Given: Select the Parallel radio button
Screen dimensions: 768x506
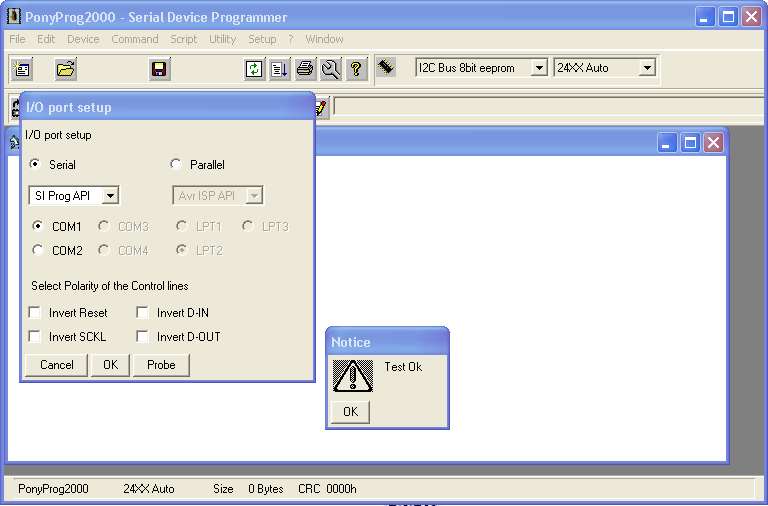Looking at the screenshot, I should click(177, 165).
